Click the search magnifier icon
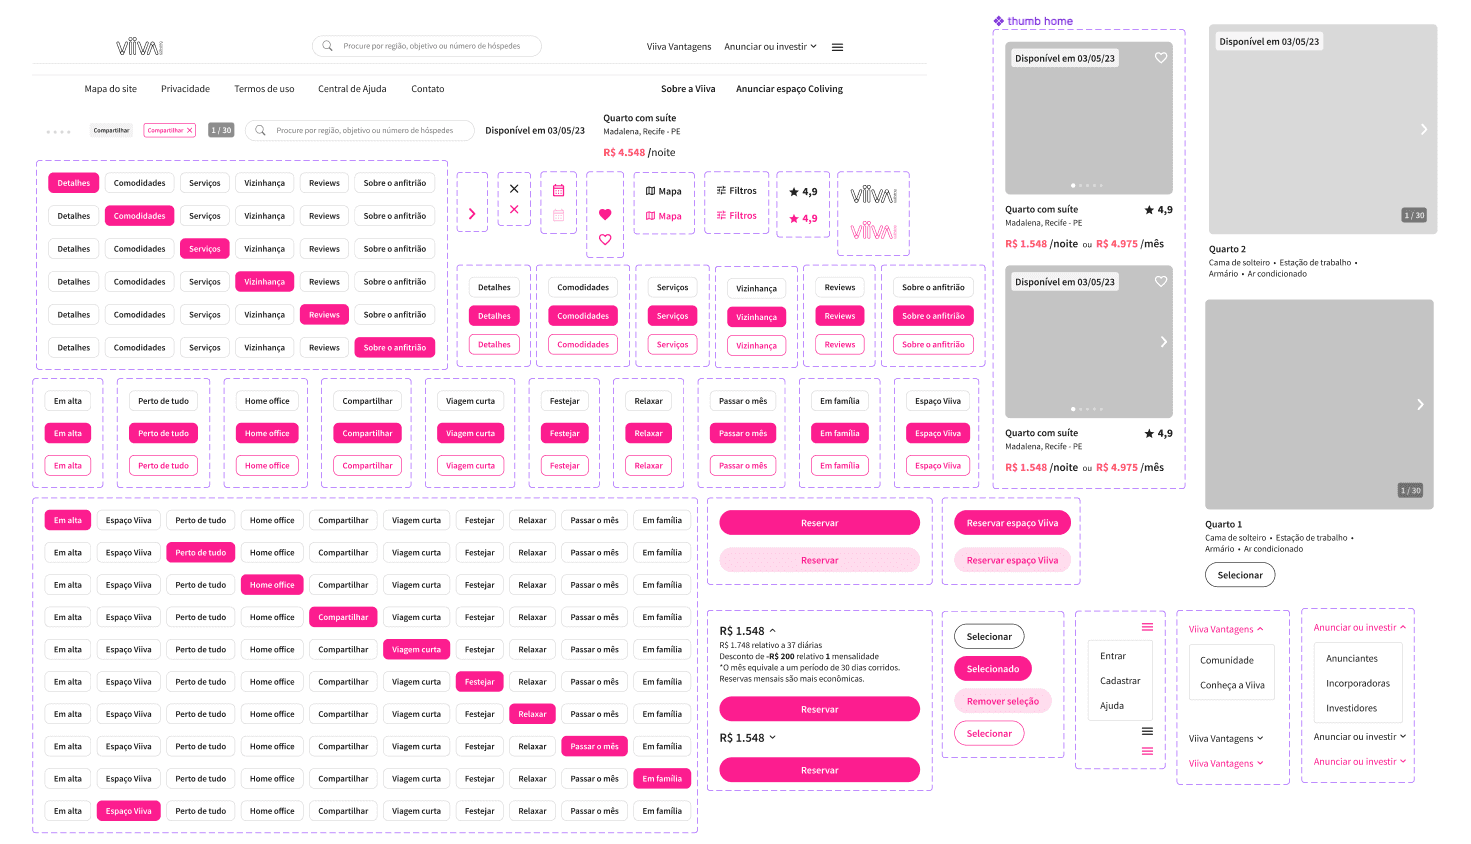 pos(327,46)
